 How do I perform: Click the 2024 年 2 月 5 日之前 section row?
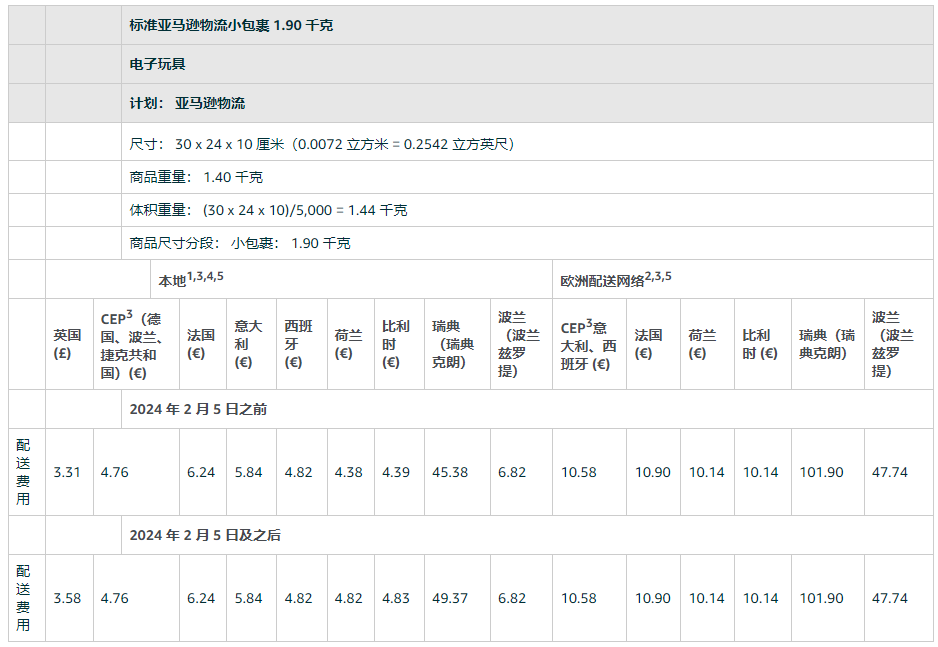(198, 409)
